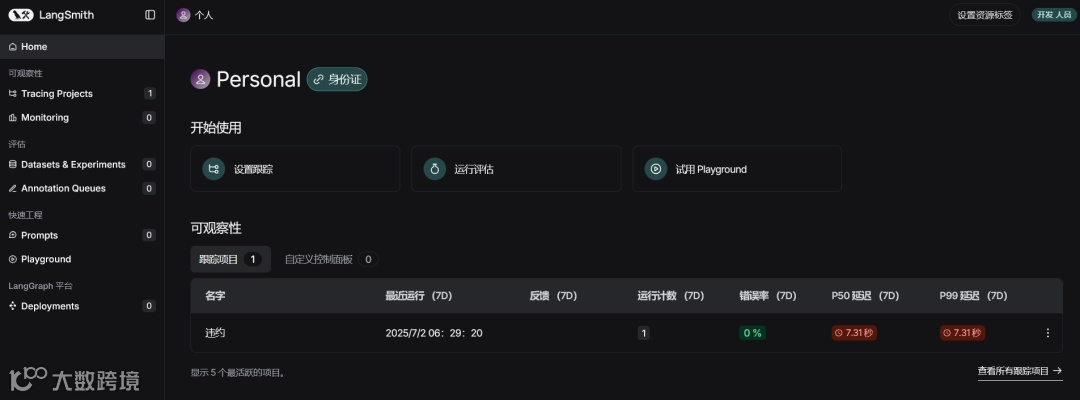The height and width of the screenshot is (400, 1080).
Task: Open Monitoring in the sidebar
Action: pyautogui.click(x=82, y=118)
